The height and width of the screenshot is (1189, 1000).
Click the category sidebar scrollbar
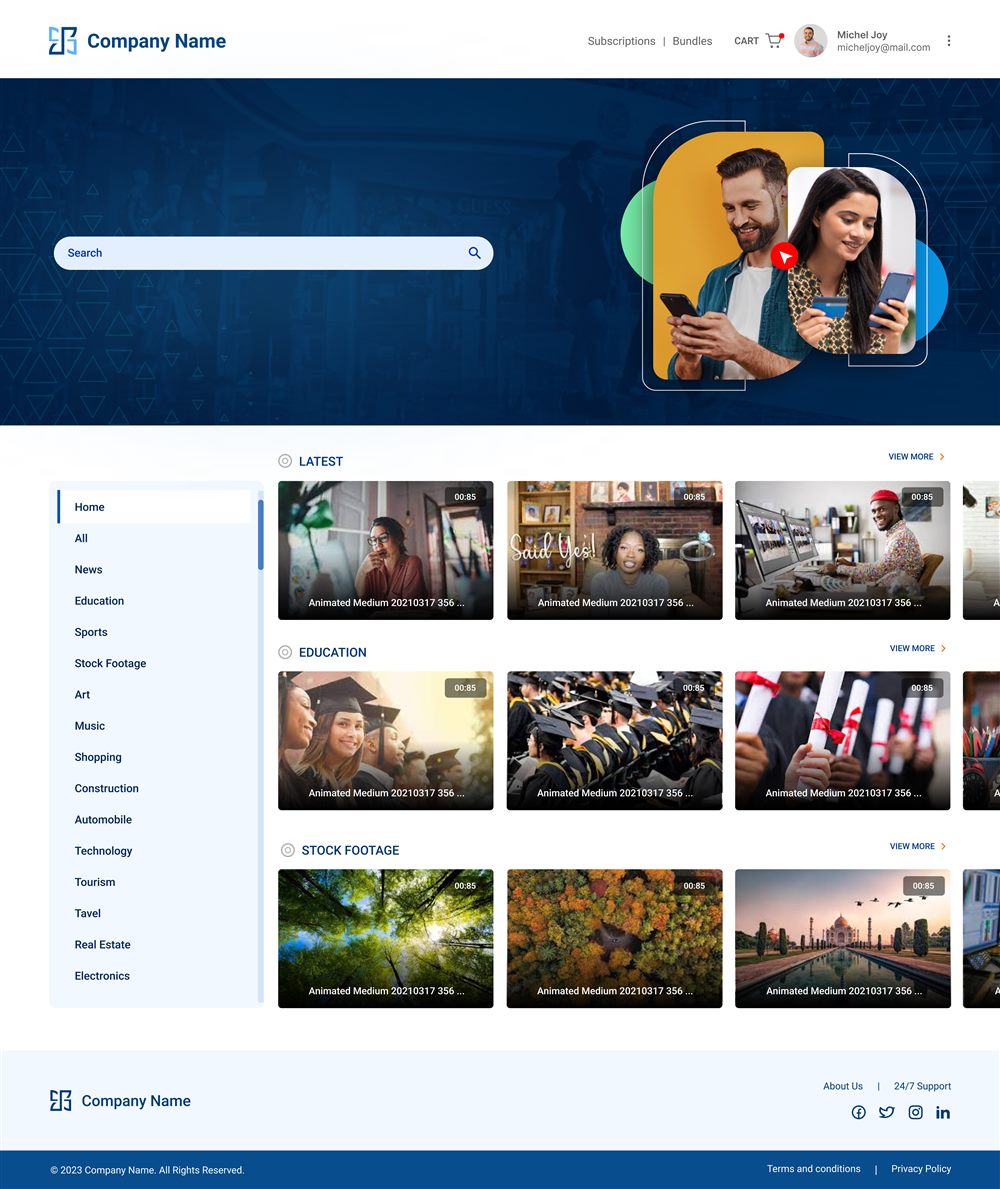tap(261, 535)
